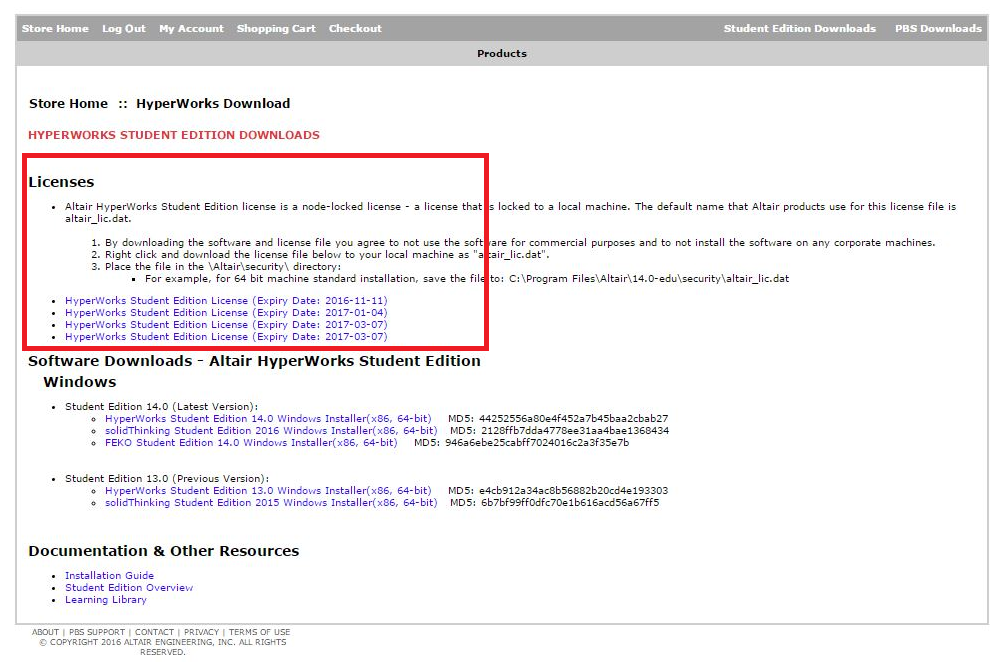Image resolution: width=997 pixels, height=662 pixels.
Task: Download HyperWorks Student Edition 13.0 Windows Installer
Action: coord(268,490)
